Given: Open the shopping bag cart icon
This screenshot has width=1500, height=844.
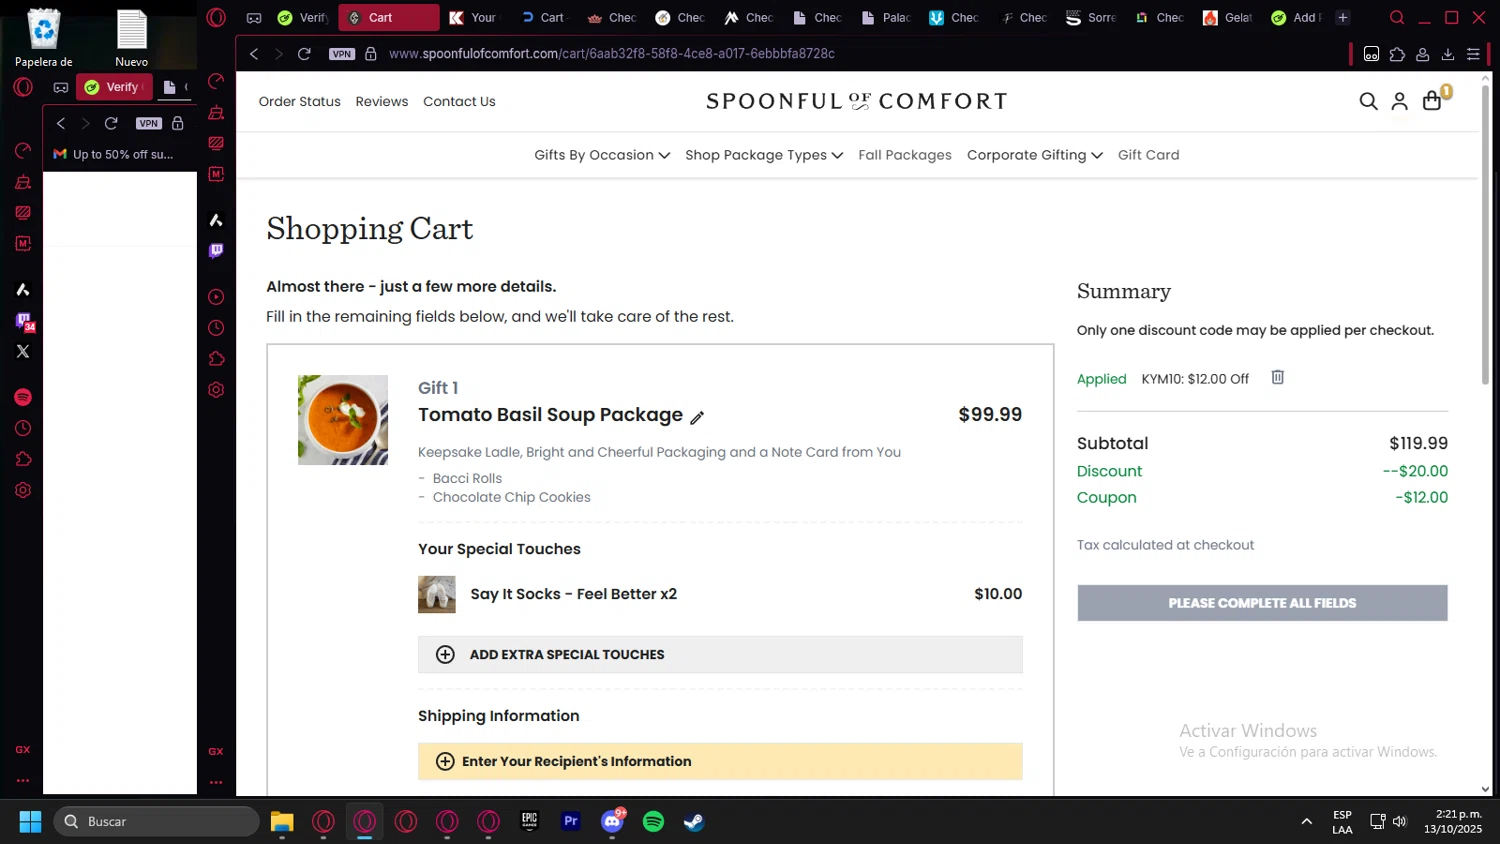Looking at the screenshot, I should (1432, 101).
